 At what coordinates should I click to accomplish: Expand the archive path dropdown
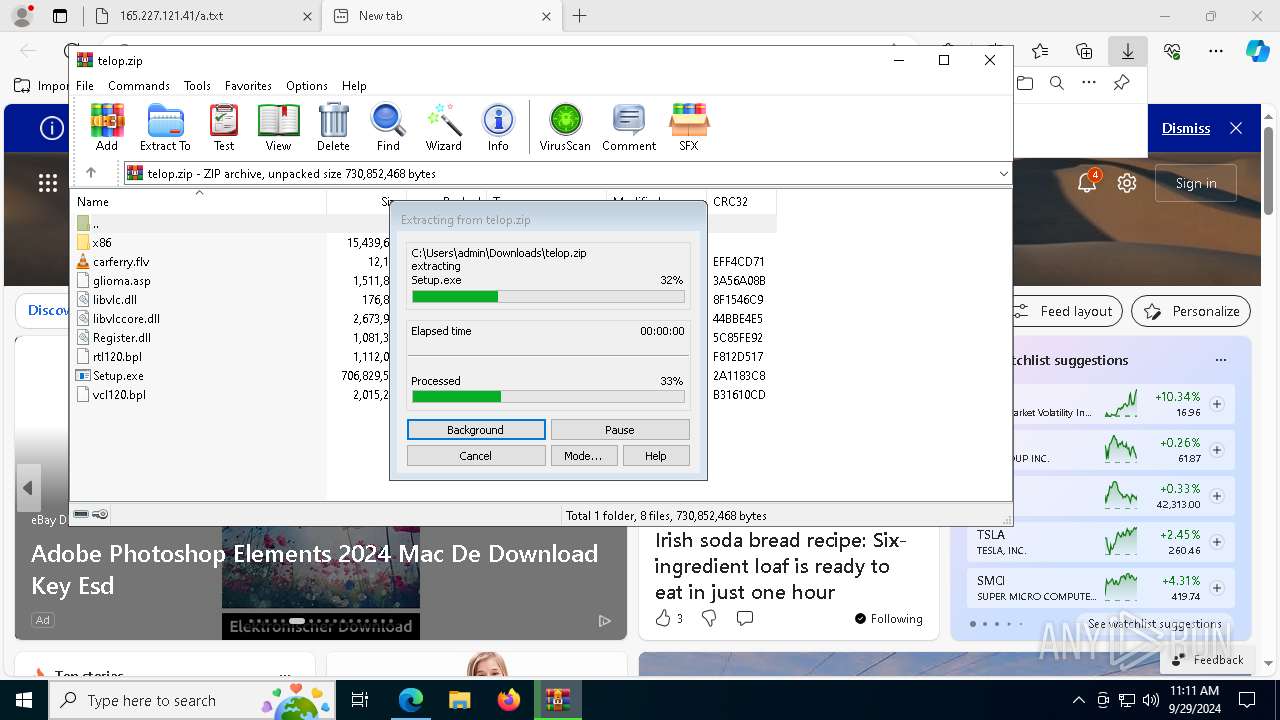[x=1003, y=173]
